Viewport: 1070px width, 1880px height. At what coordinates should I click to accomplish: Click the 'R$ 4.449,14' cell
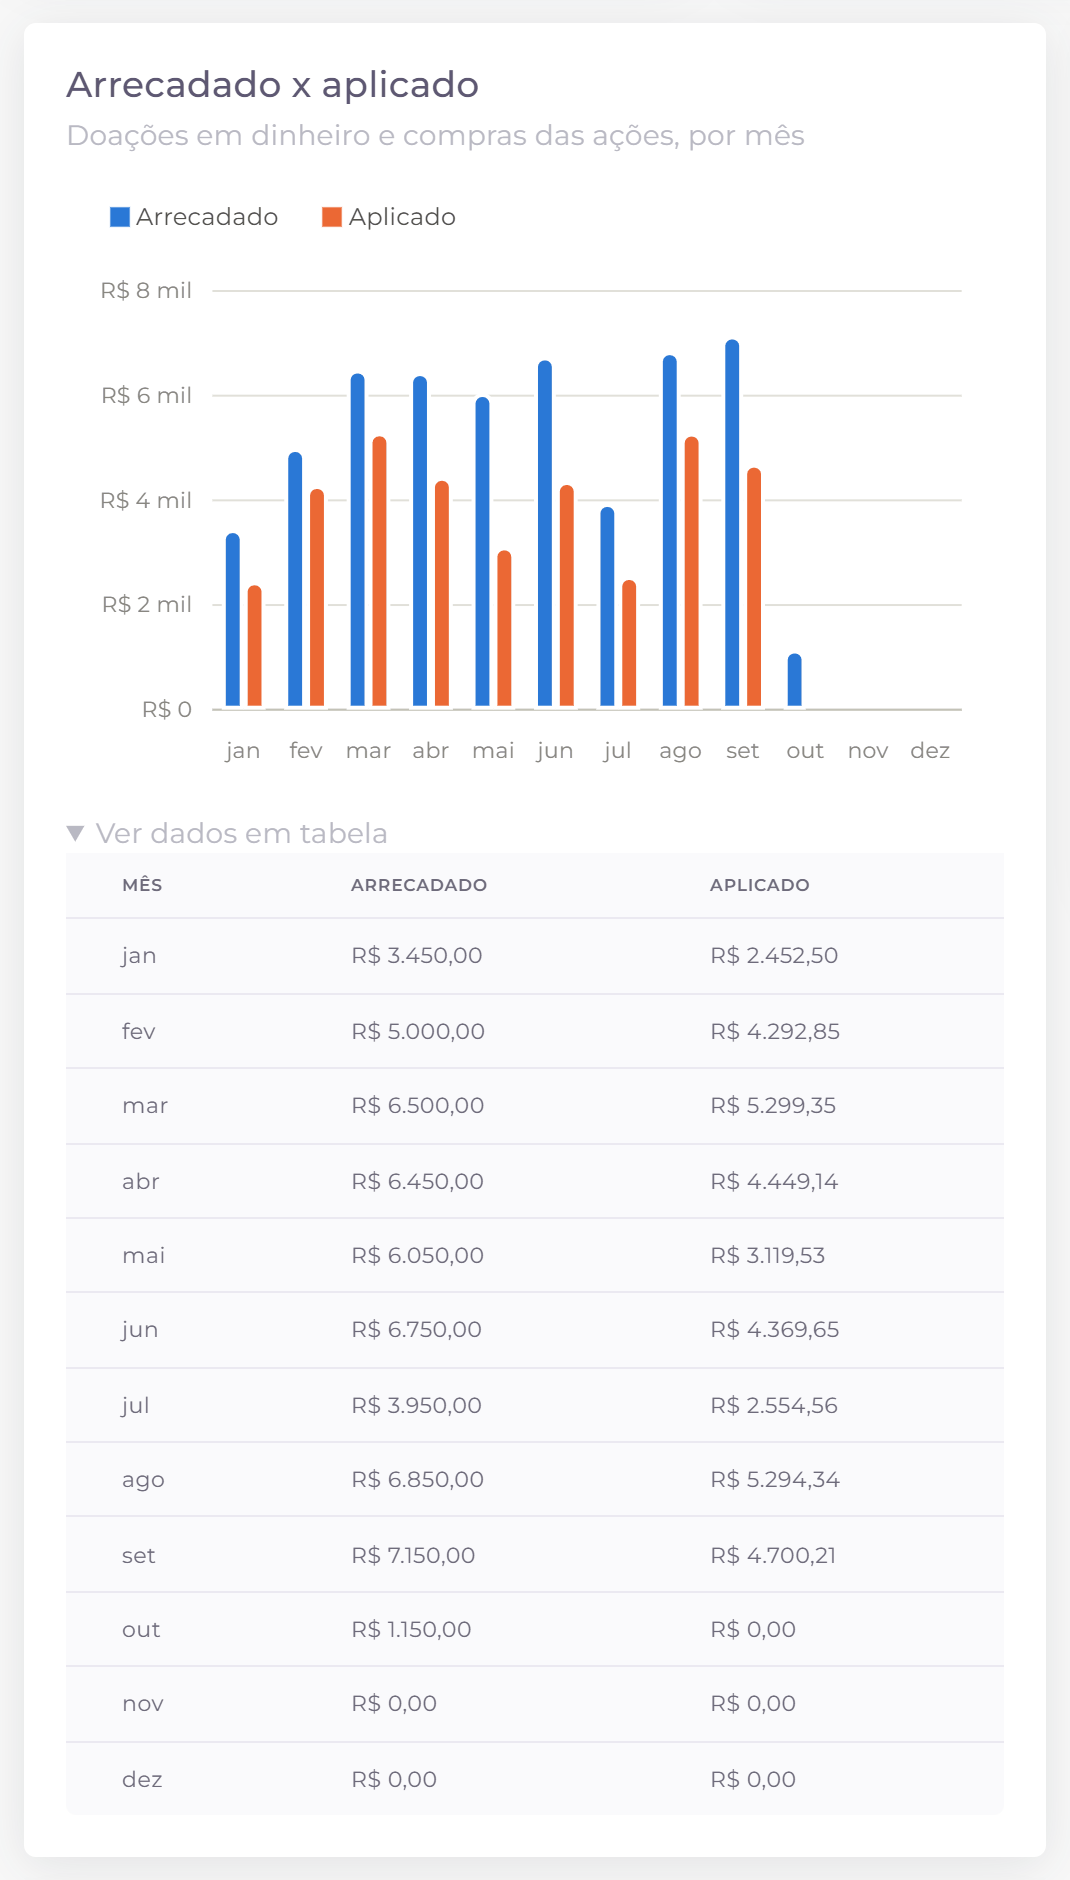[774, 1181]
